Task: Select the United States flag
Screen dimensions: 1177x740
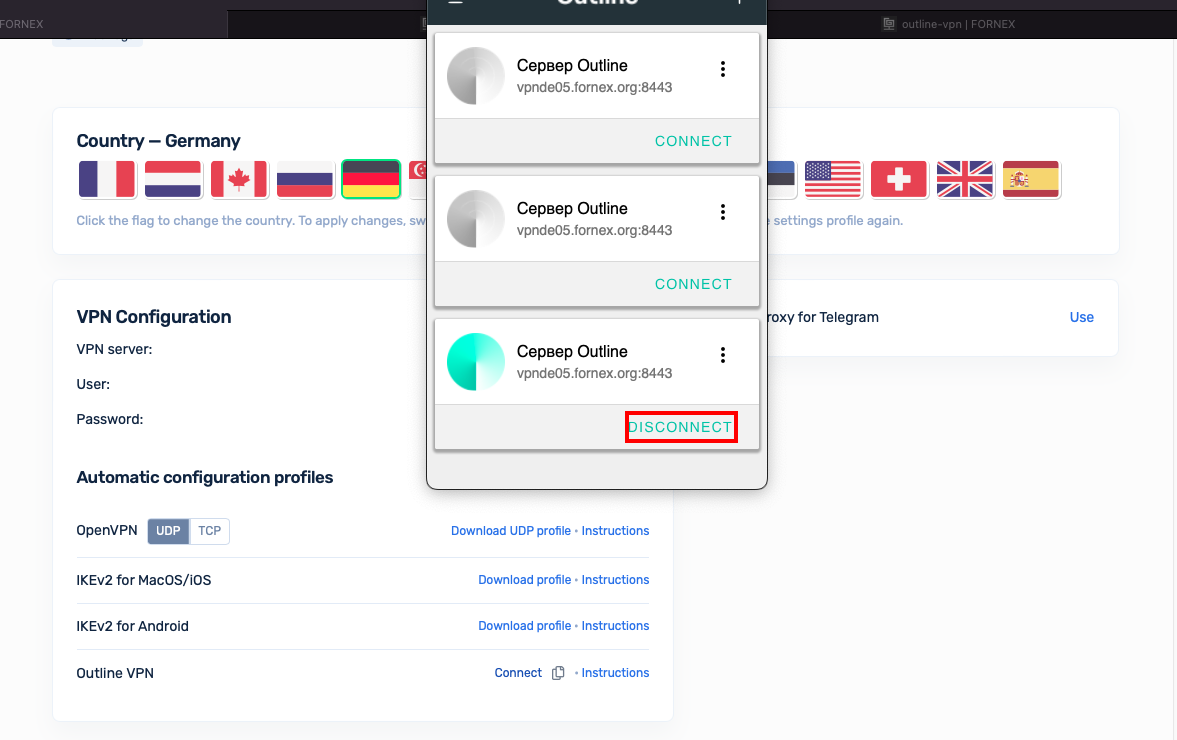Action: (832, 179)
